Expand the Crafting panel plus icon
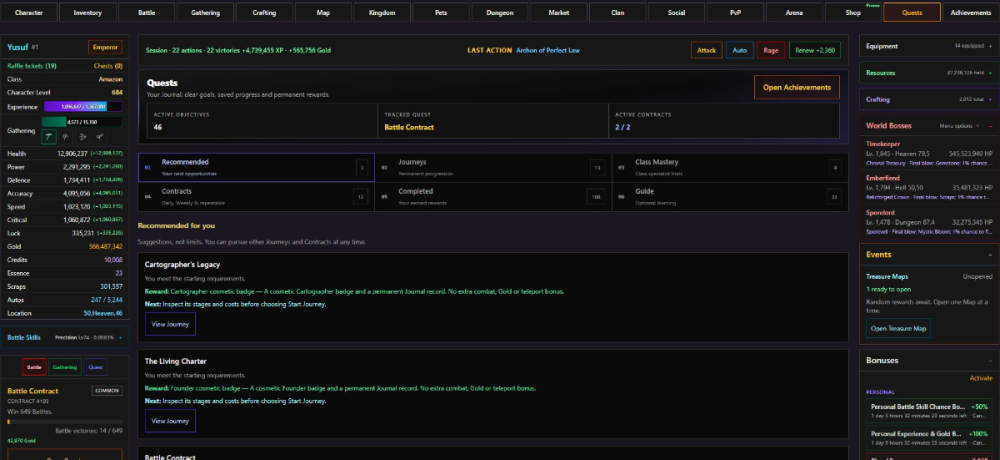 [x=990, y=100]
